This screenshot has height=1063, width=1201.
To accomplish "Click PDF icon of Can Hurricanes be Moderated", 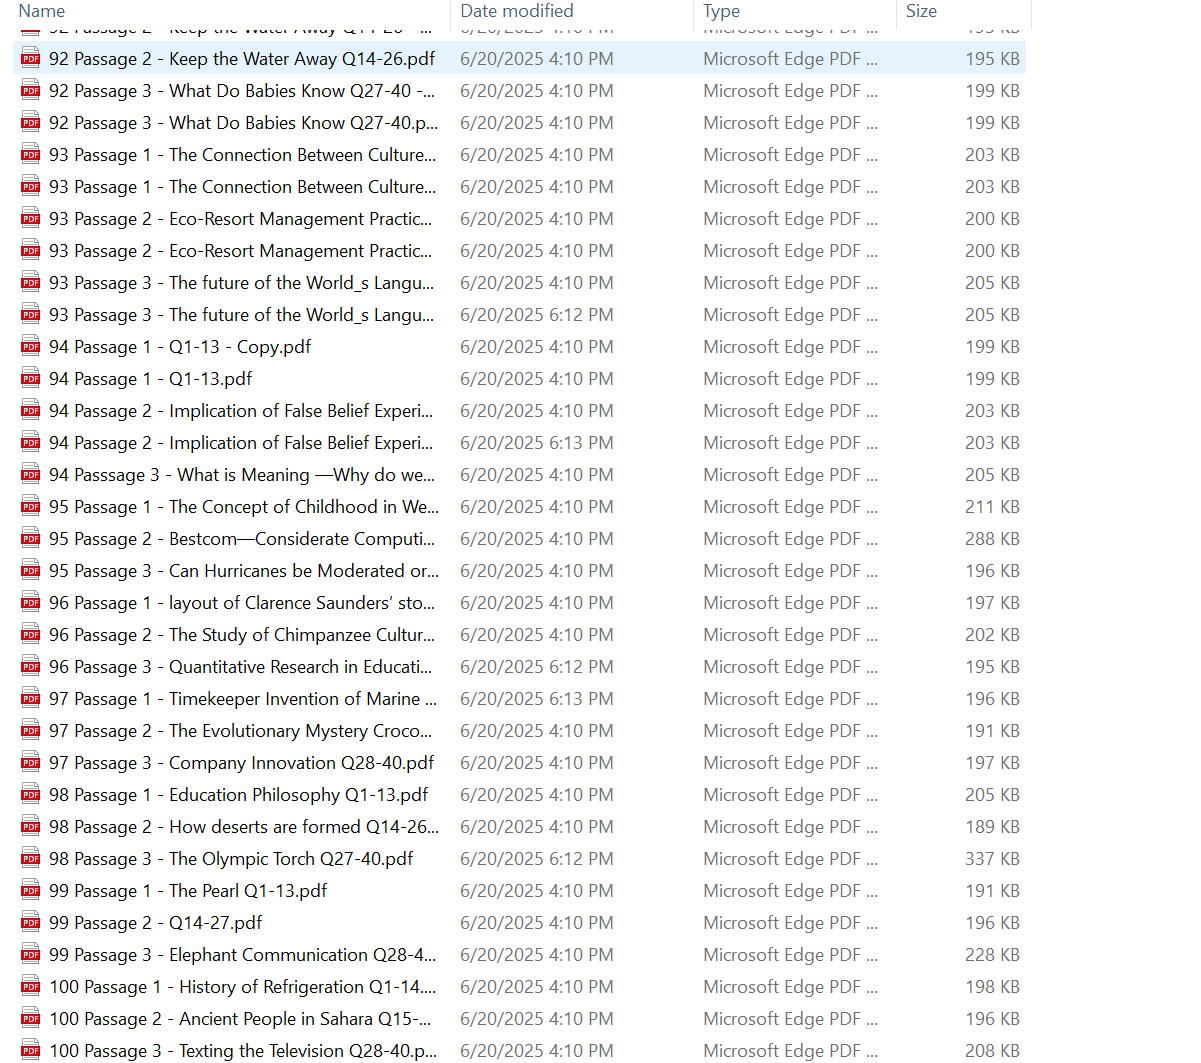I will click(31, 571).
